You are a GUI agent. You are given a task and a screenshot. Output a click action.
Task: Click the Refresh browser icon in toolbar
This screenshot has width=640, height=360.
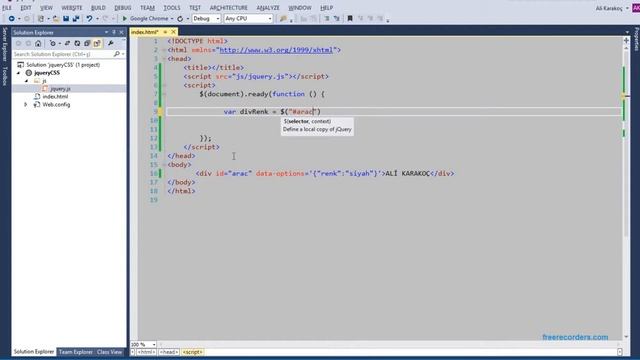[x=180, y=19]
